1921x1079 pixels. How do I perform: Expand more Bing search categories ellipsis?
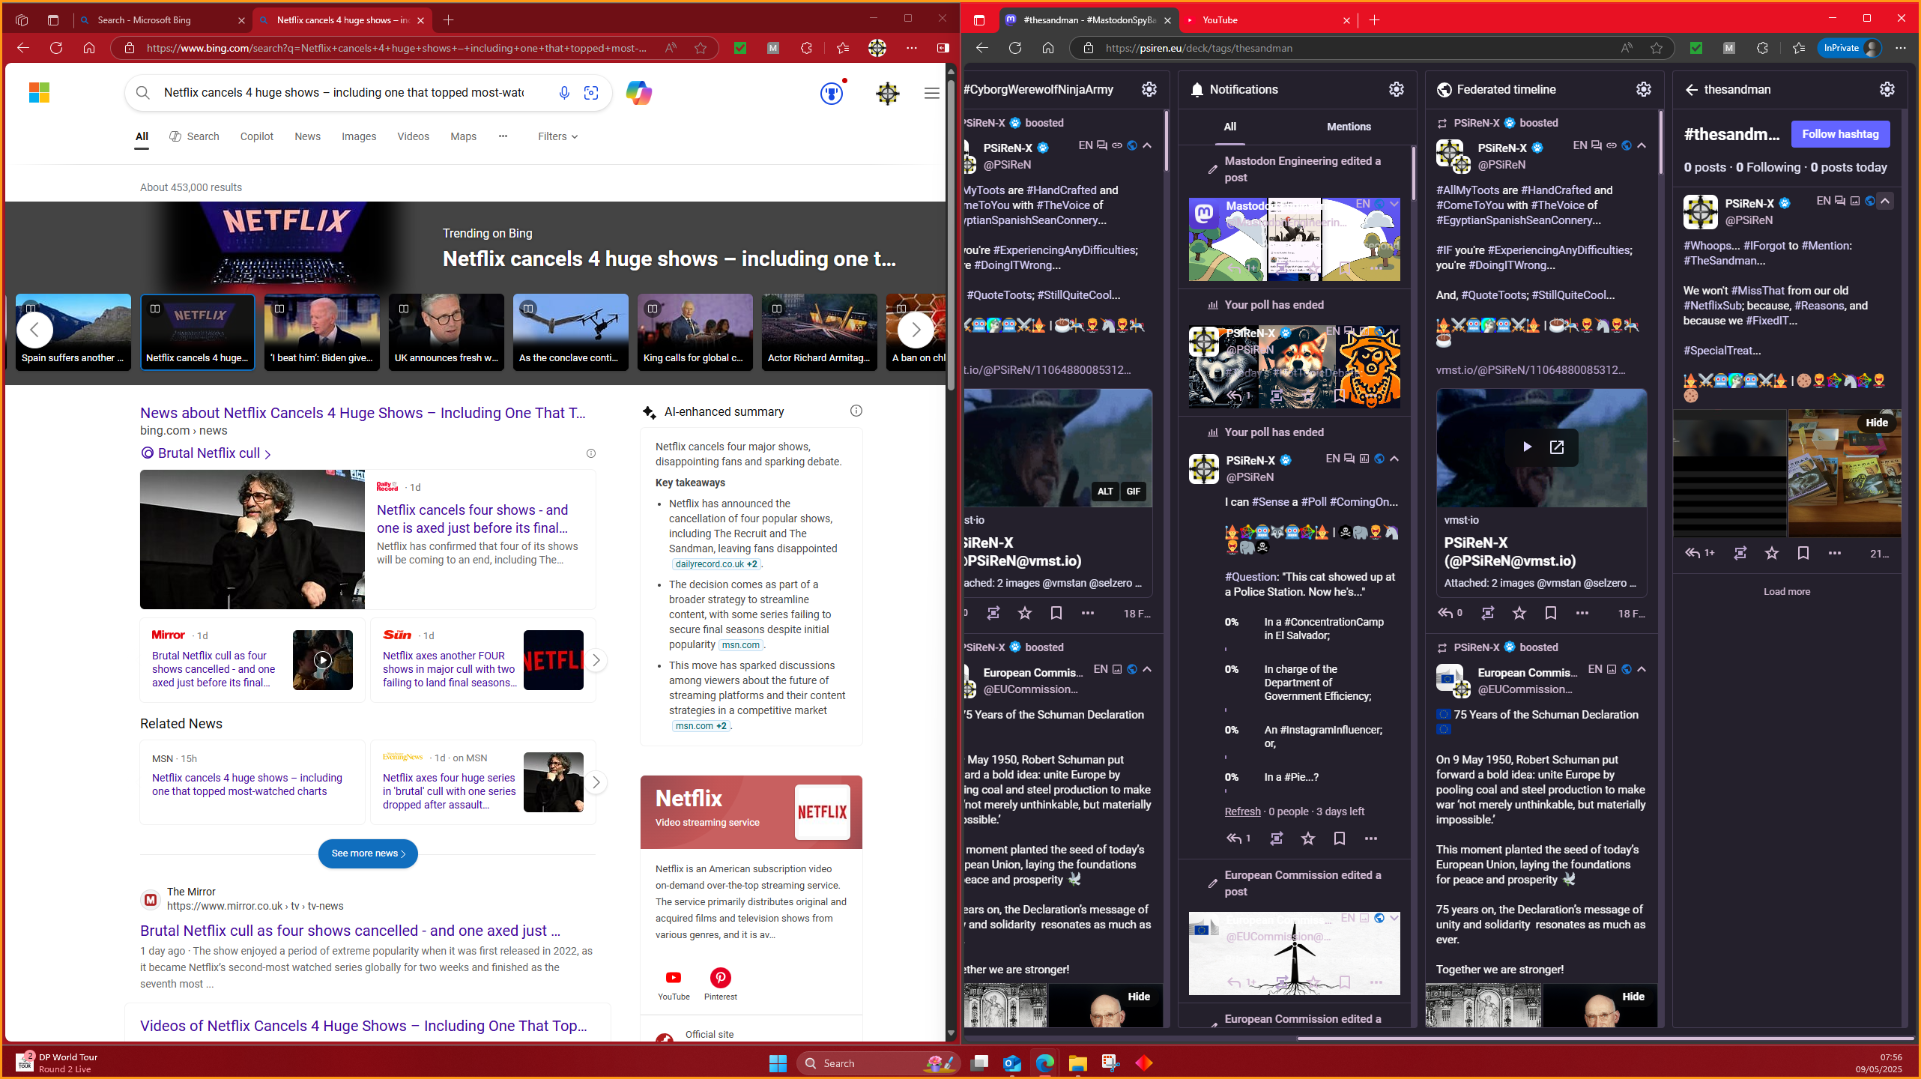tap(503, 136)
